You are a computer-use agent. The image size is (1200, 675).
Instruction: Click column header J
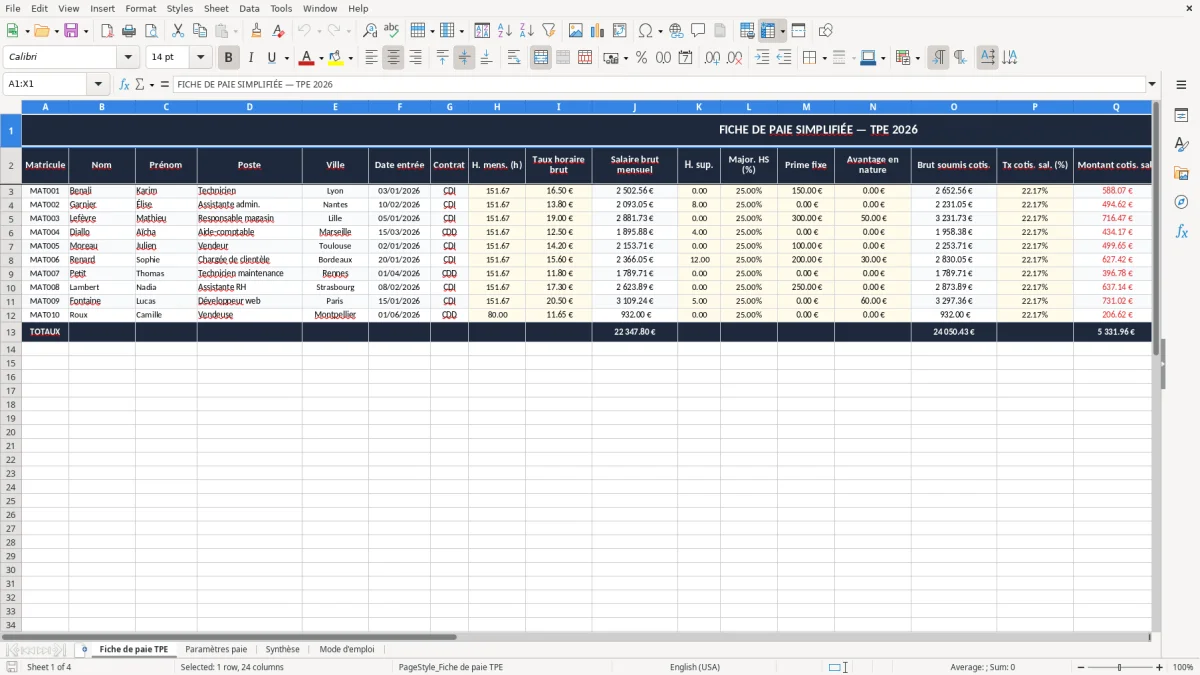(634, 106)
